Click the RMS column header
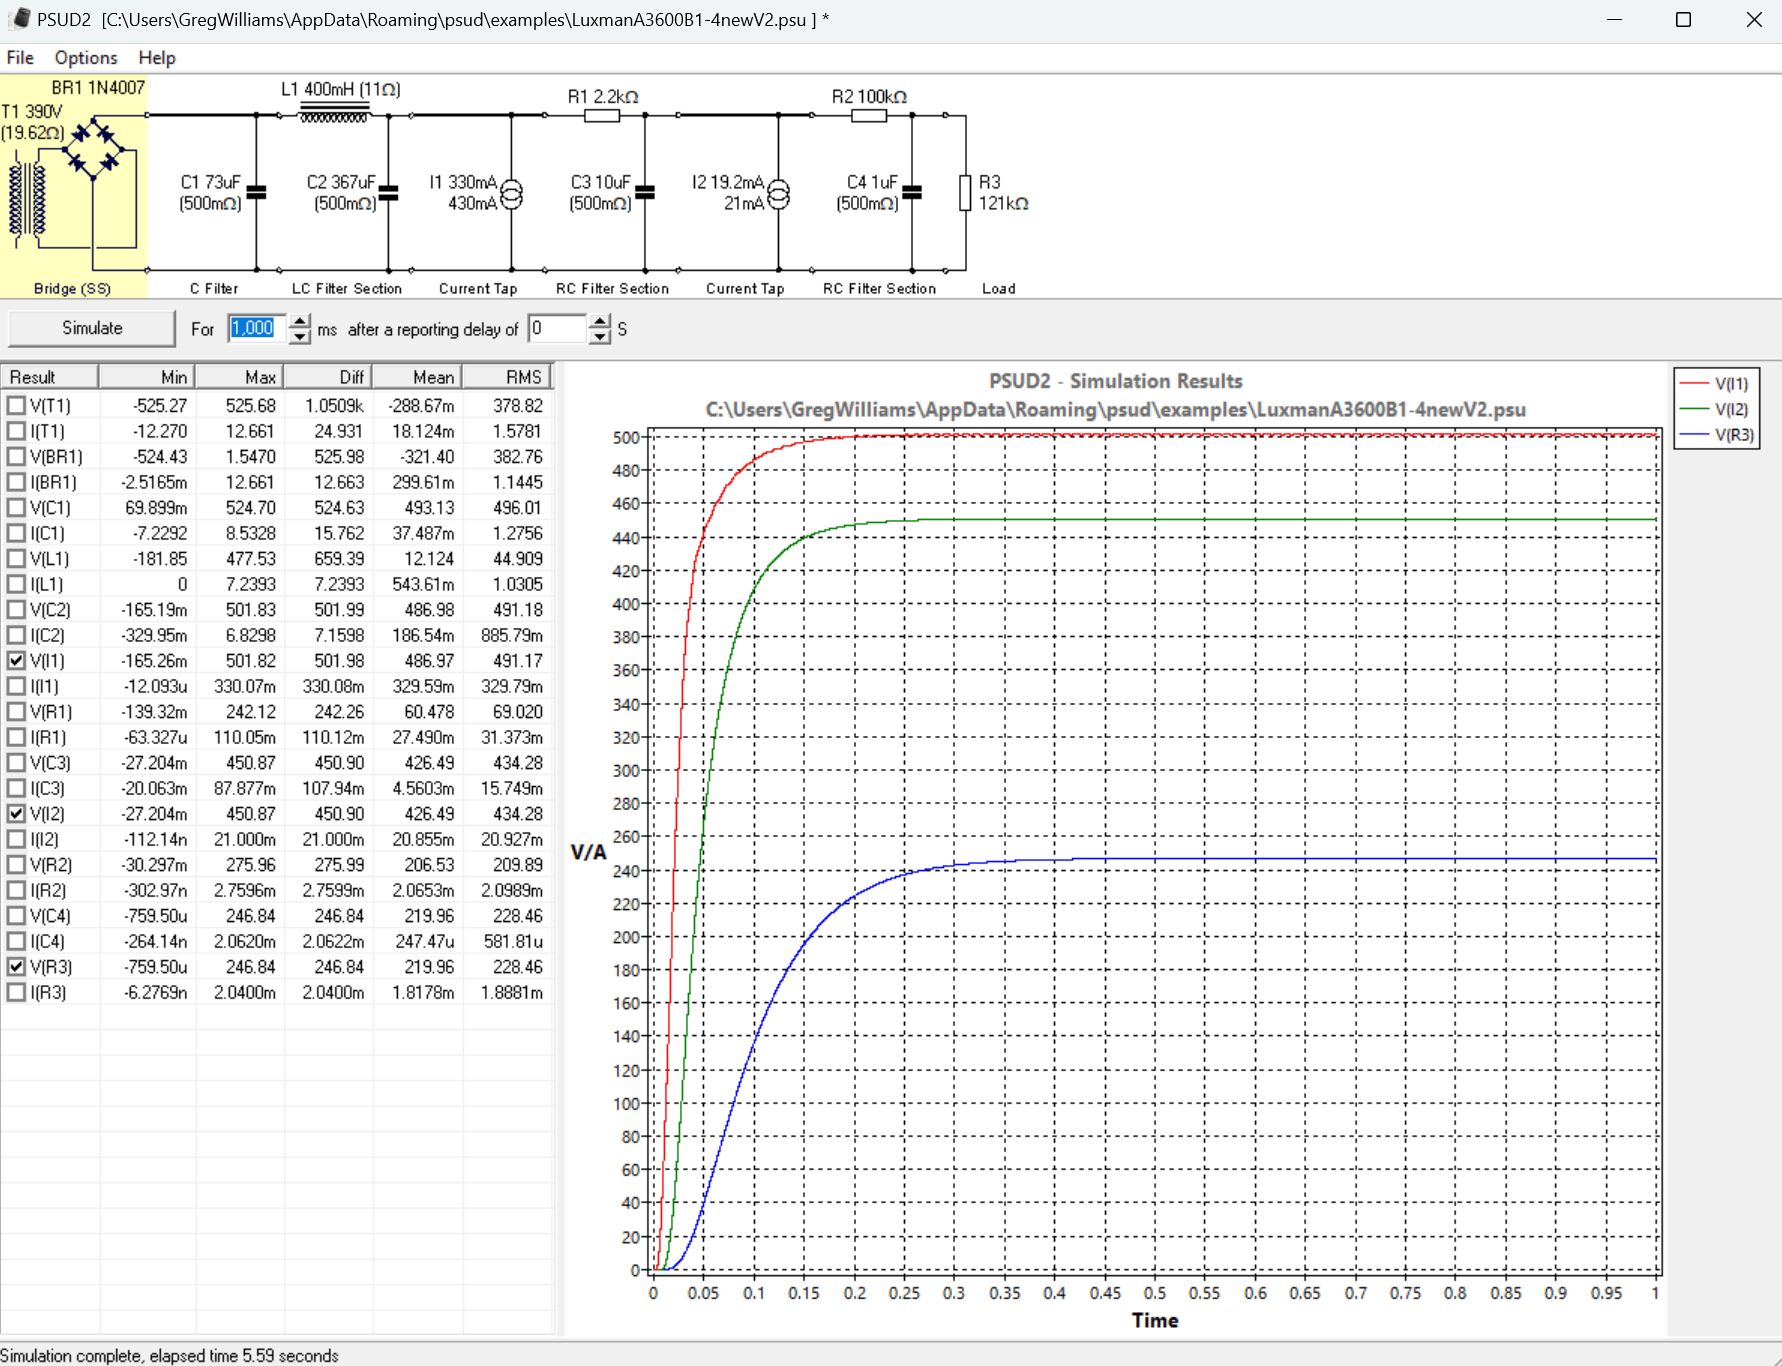The width and height of the screenshot is (1782, 1366). [507, 377]
